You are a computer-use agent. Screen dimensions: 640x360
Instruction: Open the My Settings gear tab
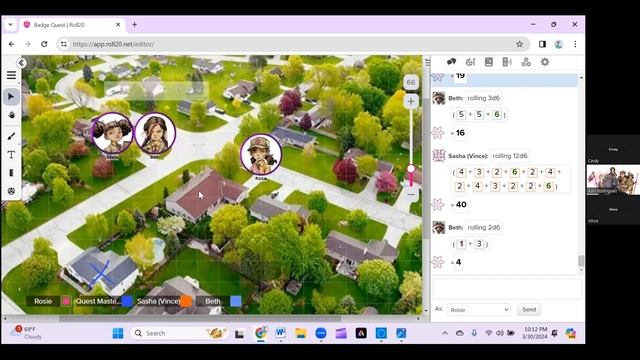click(x=545, y=62)
